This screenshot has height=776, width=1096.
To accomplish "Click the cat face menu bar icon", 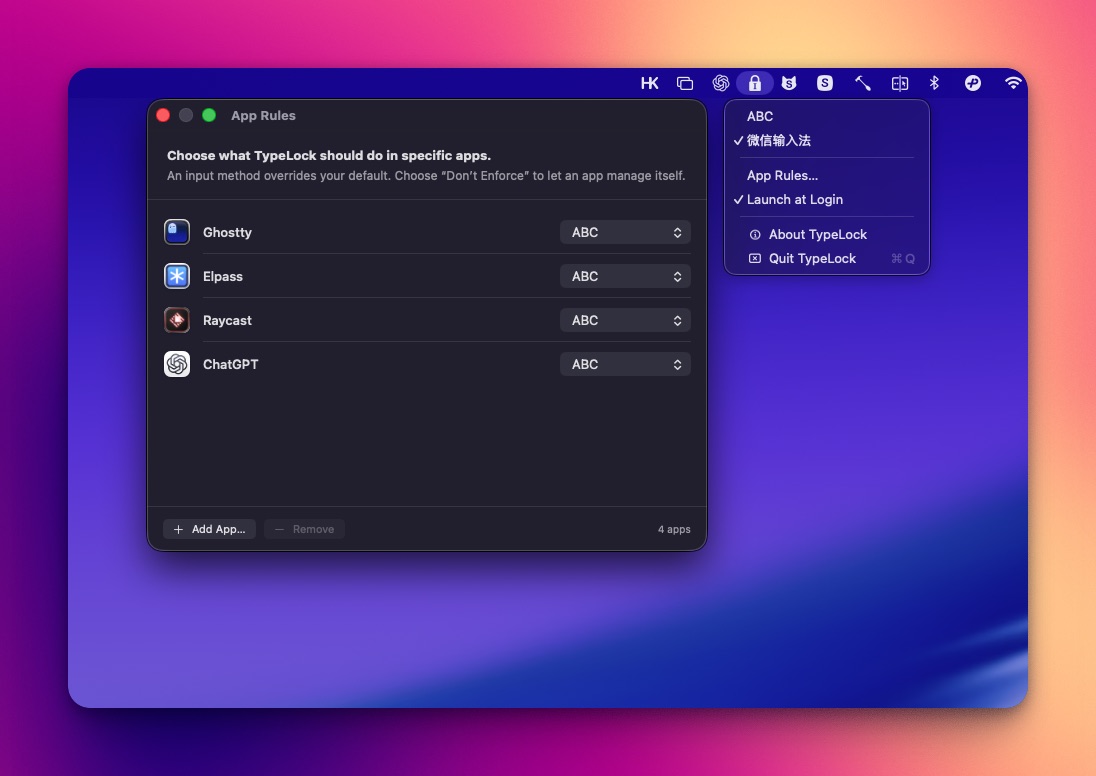I will pyautogui.click(x=789, y=83).
